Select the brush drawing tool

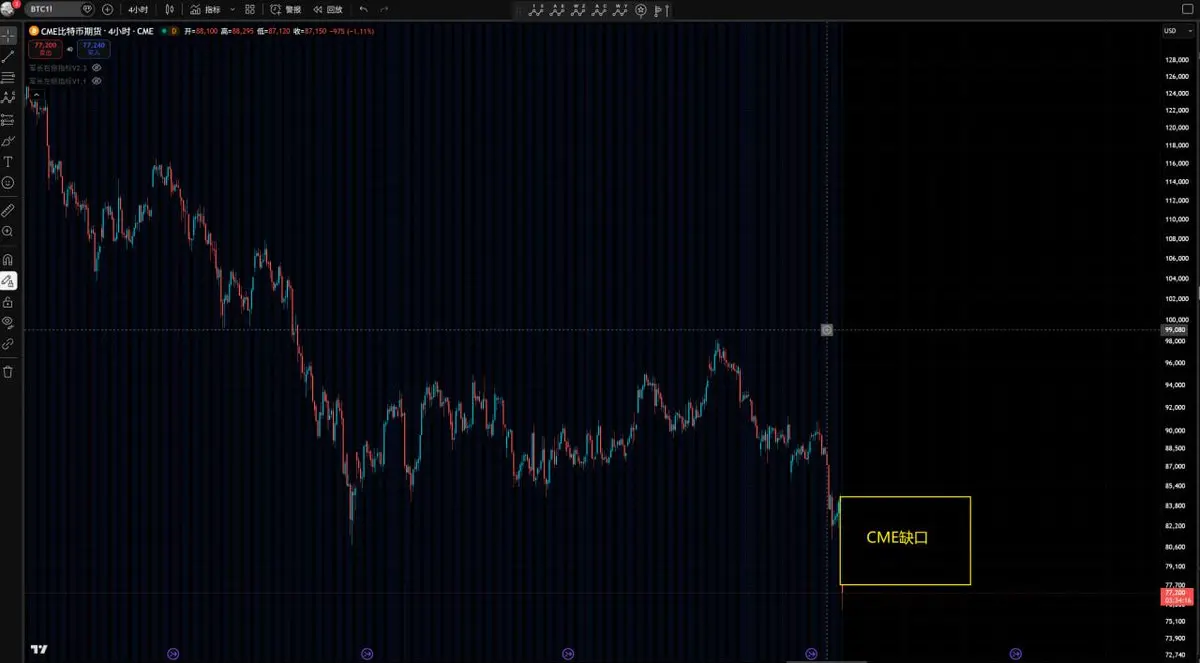[x=8, y=141]
